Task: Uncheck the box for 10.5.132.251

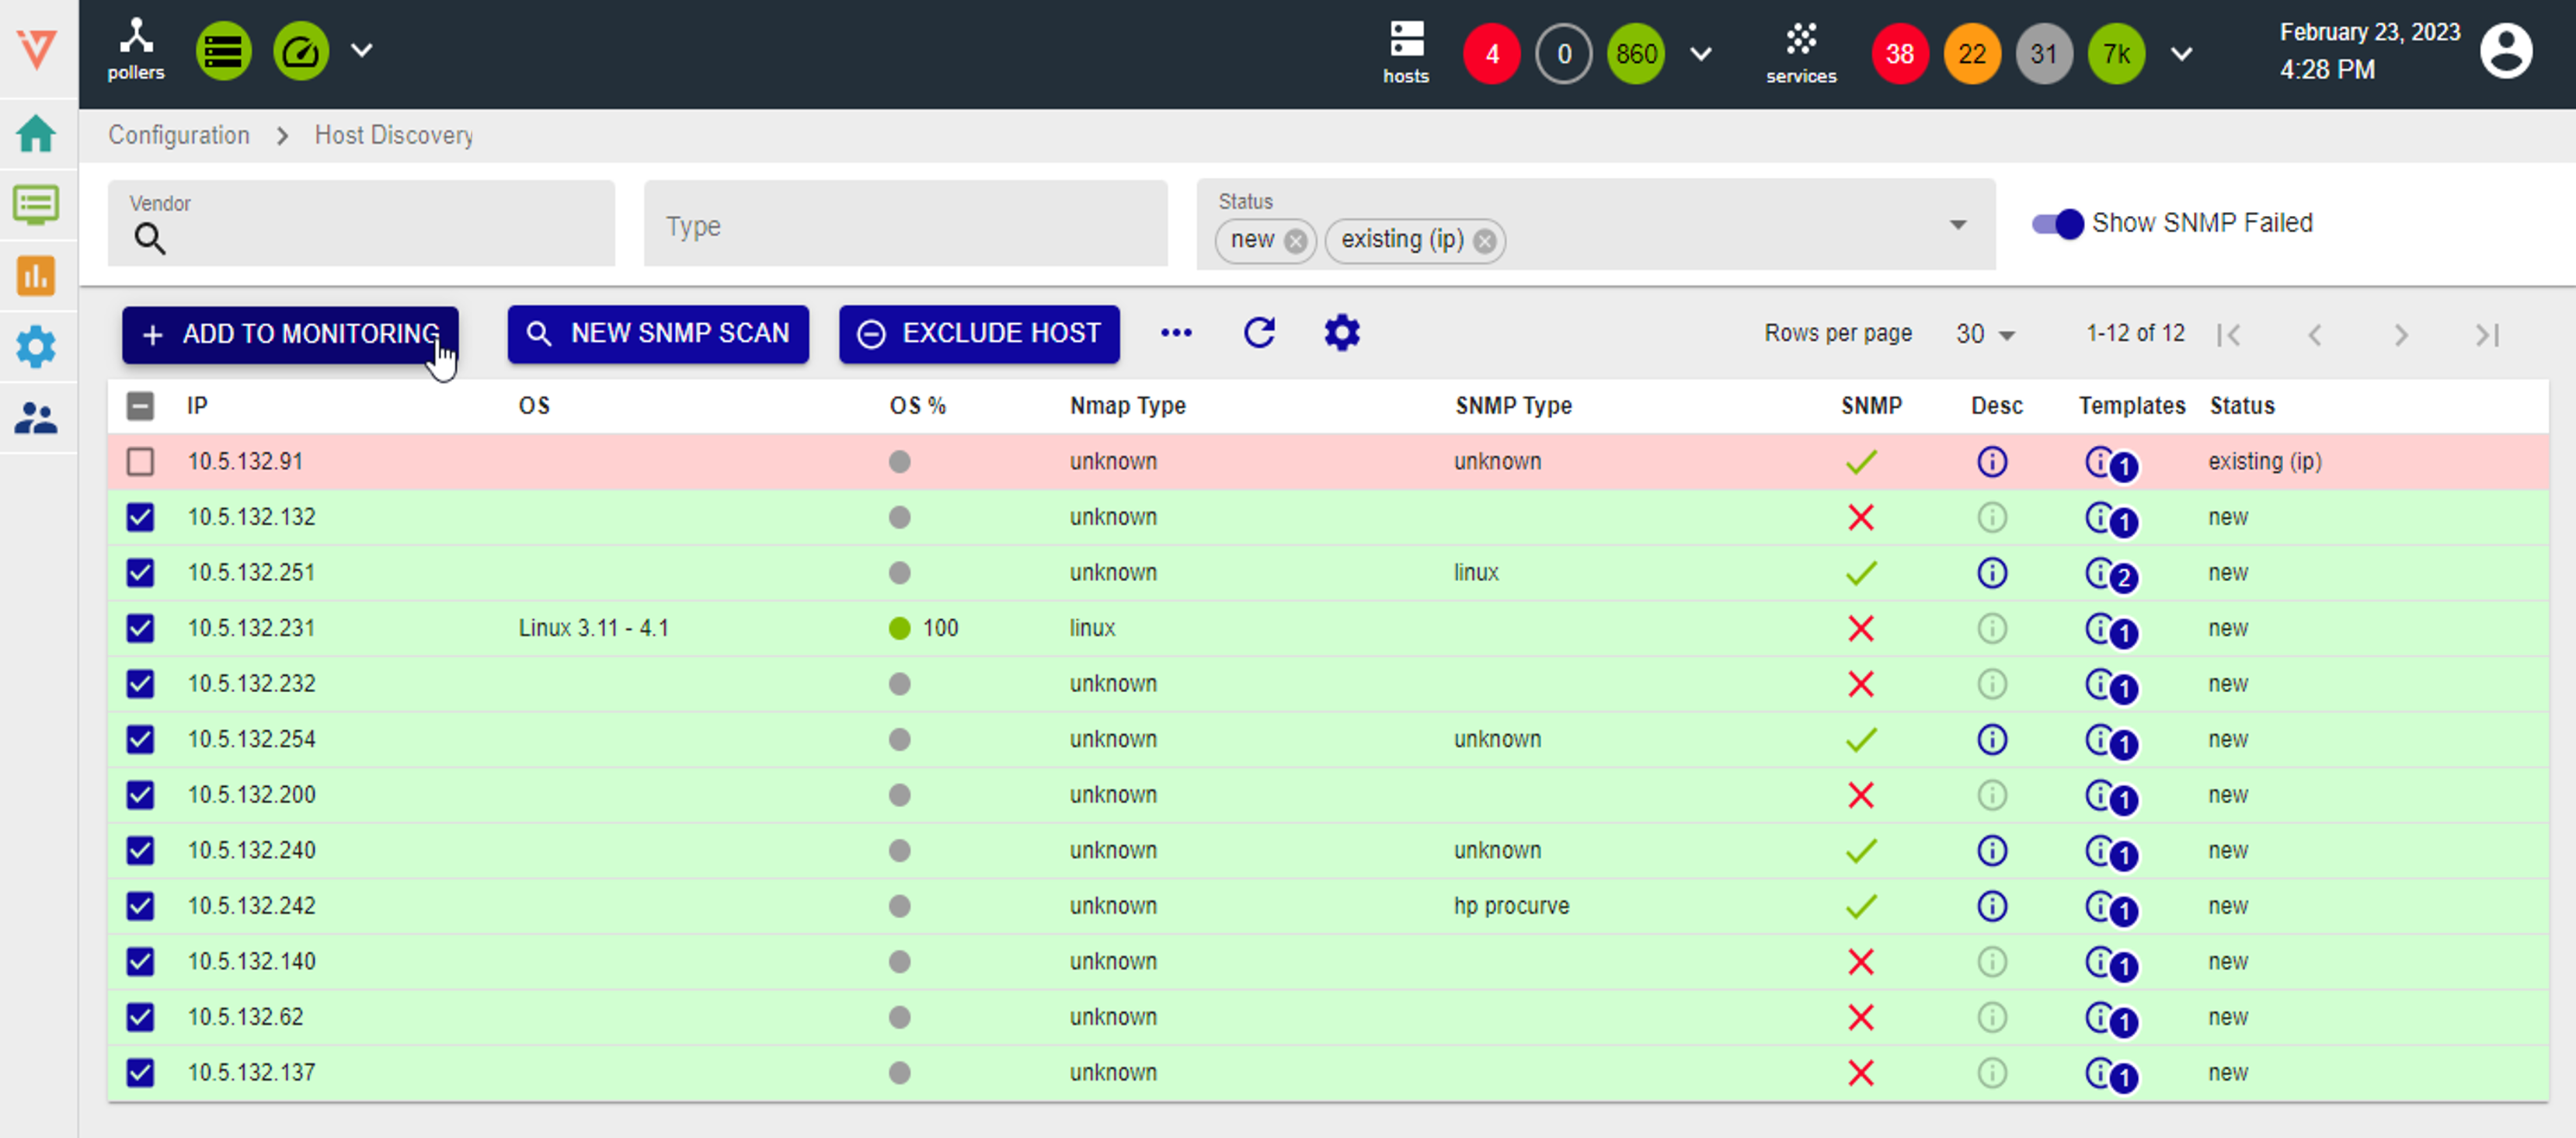Action: tap(141, 573)
